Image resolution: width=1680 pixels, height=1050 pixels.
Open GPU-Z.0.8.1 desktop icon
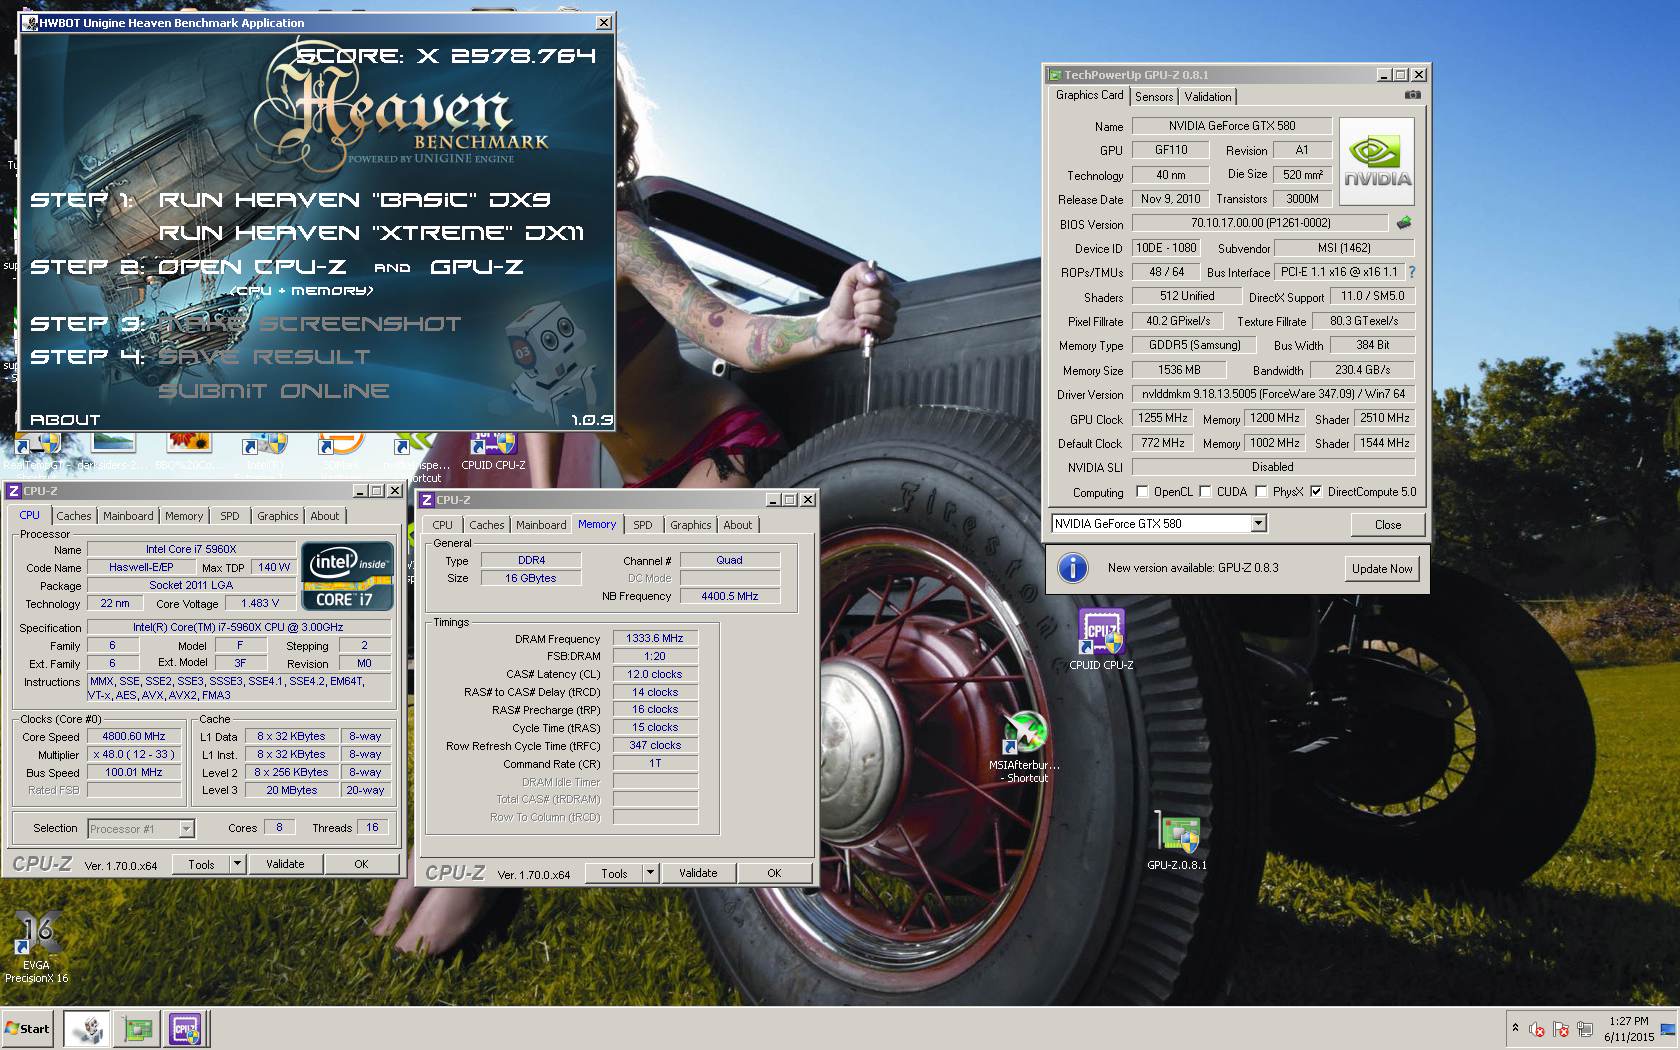click(x=1177, y=841)
